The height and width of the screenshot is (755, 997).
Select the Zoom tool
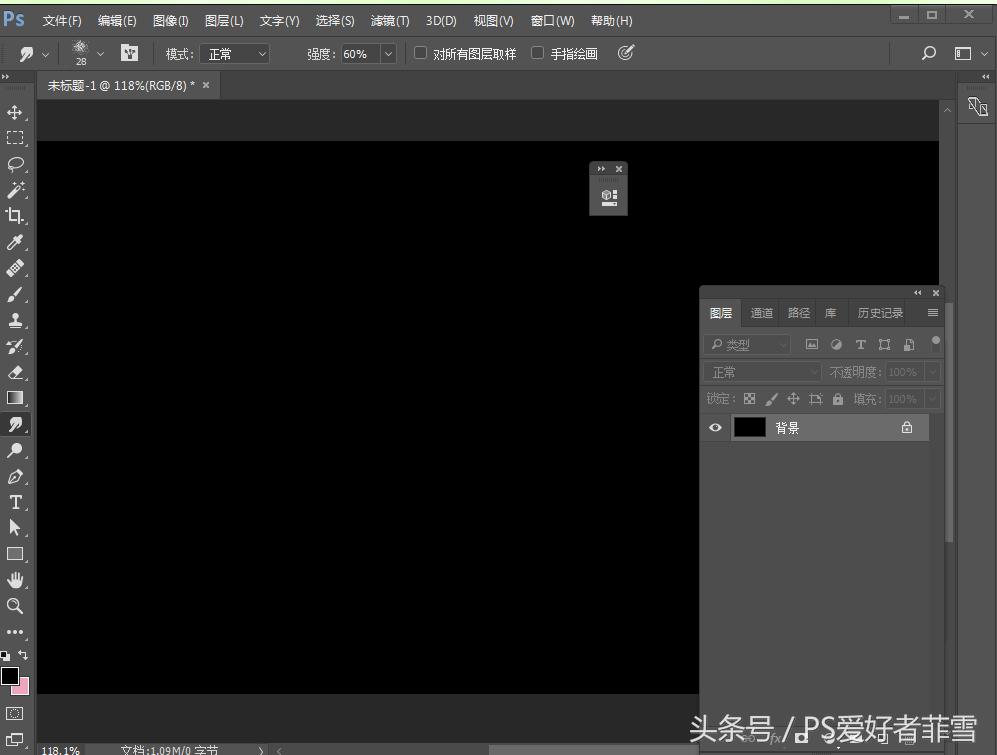point(14,606)
